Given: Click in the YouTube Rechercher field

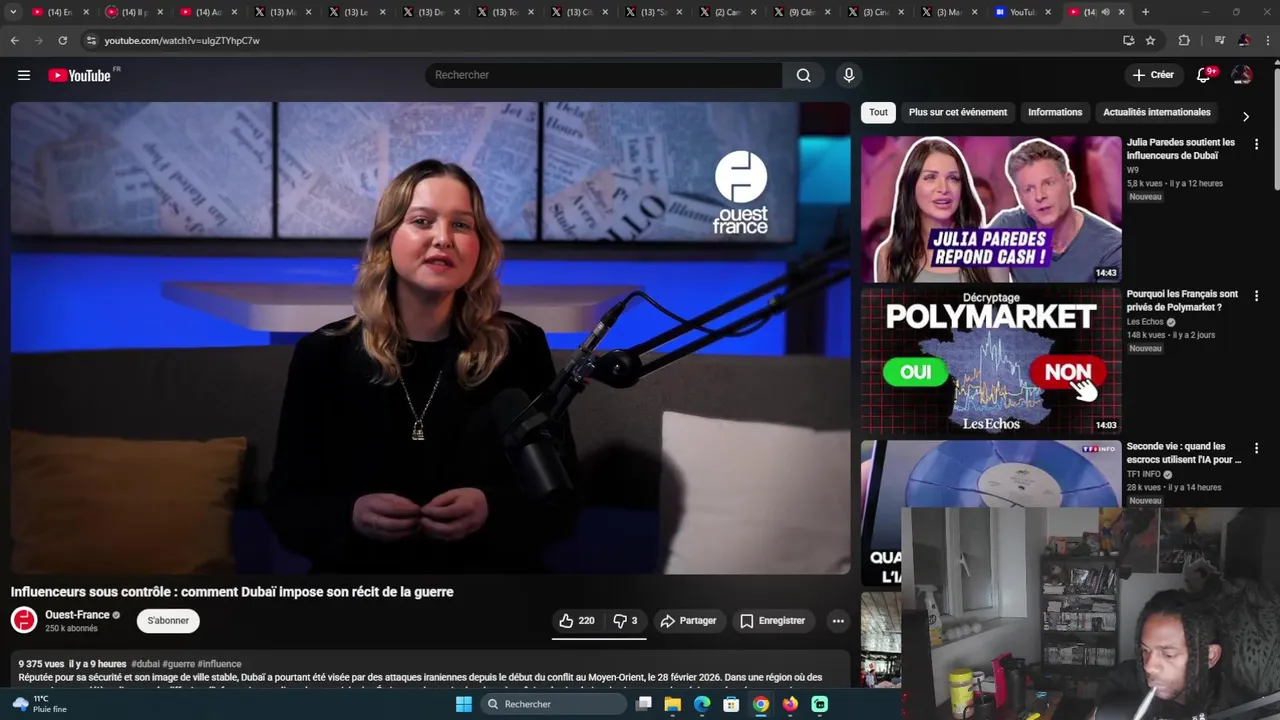Looking at the screenshot, I should (x=603, y=75).
